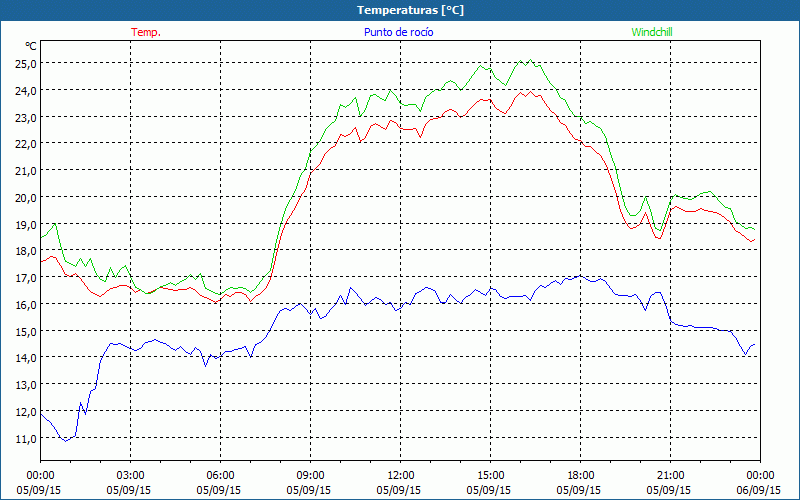Image resolution: width=800 pixels, height=500 pixels.
Task: Click the 15,0 y-axis value
Action: (26, 332)
